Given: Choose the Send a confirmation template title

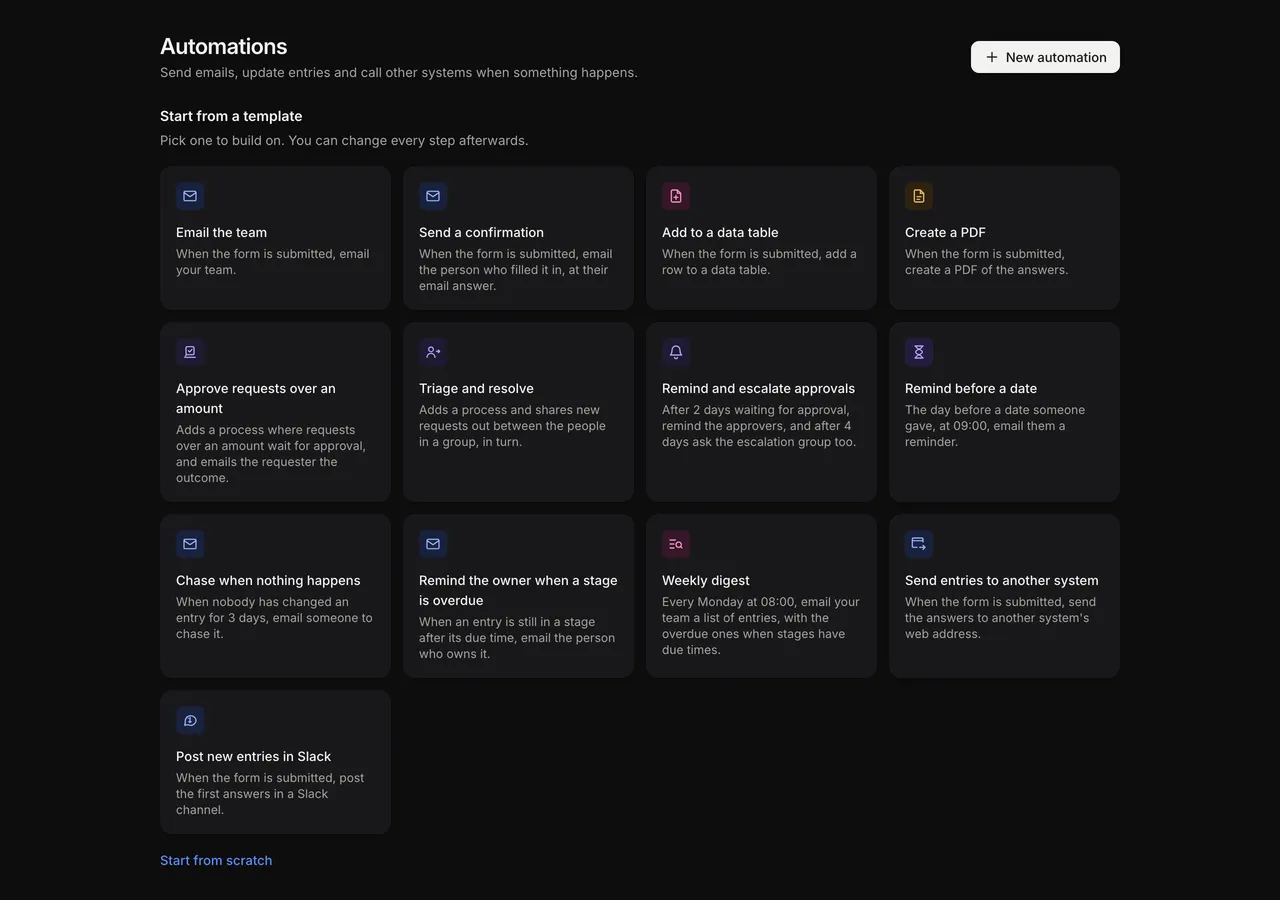Looking at the screenshot, I should [481, 232].
